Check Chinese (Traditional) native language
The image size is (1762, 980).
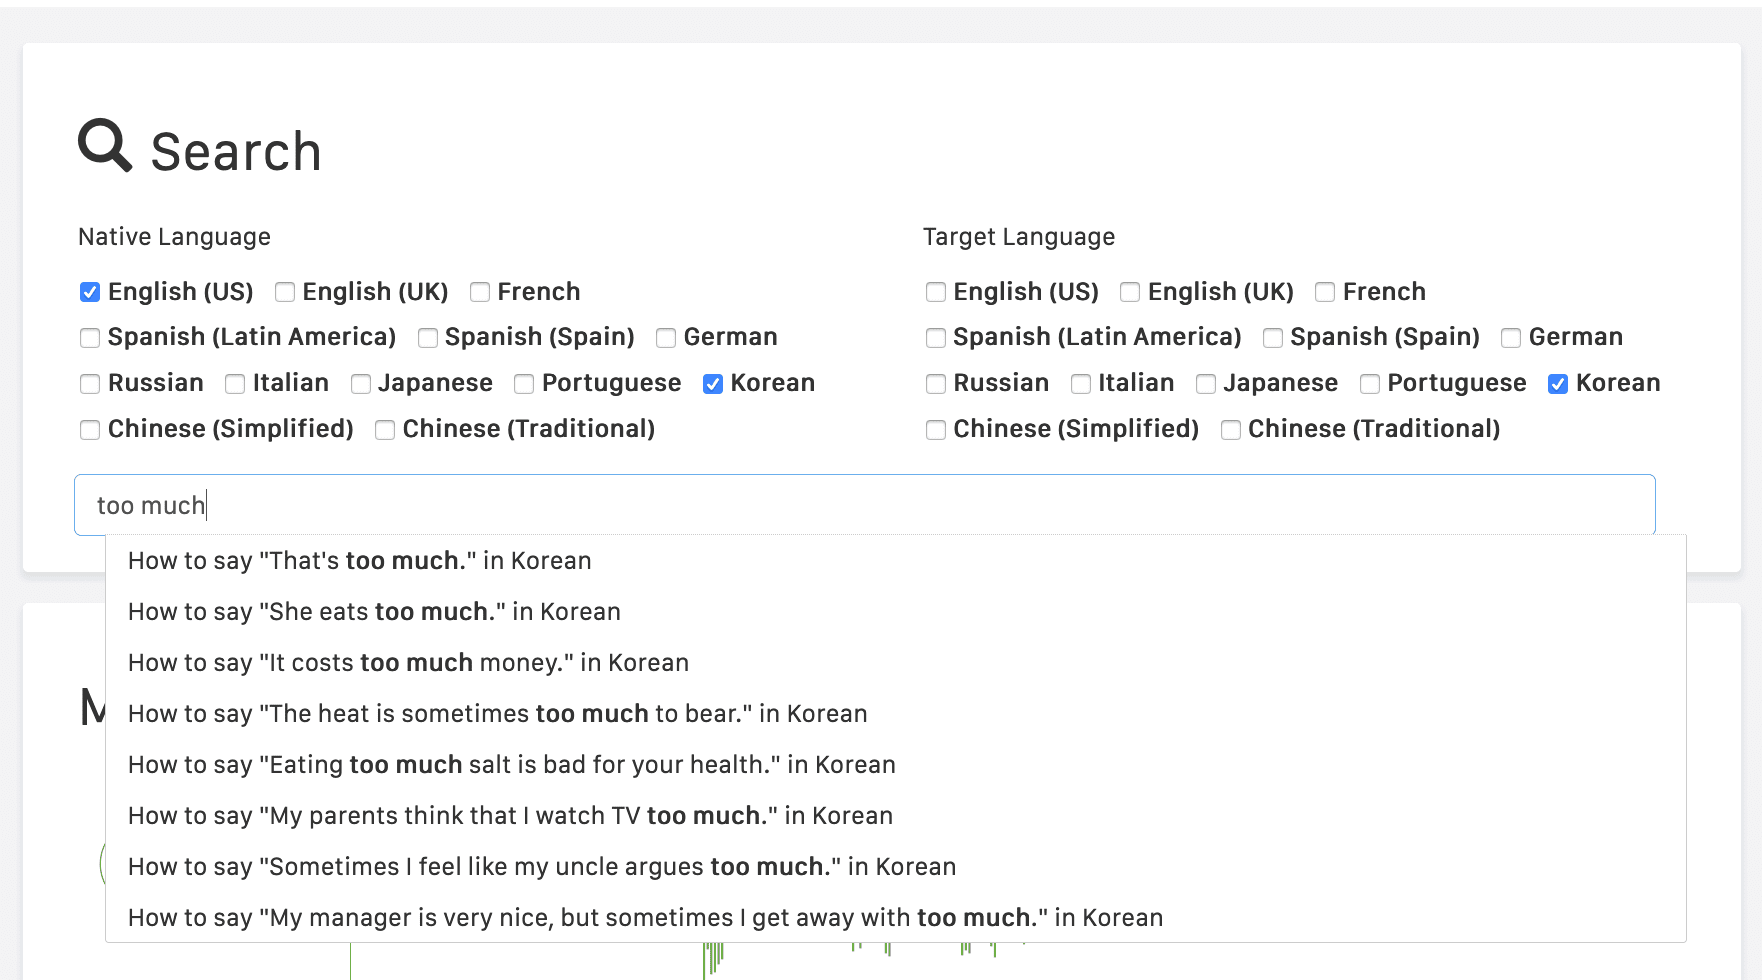tap(385, 430)
